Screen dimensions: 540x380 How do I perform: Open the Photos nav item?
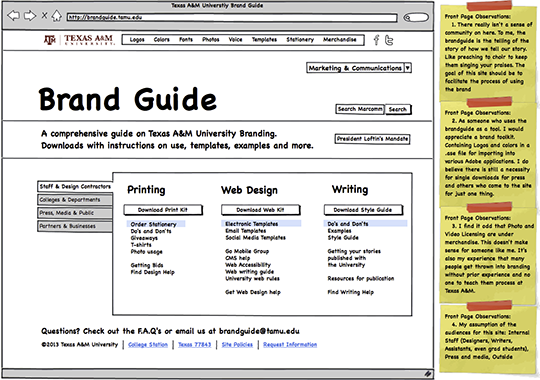(210, 40)
